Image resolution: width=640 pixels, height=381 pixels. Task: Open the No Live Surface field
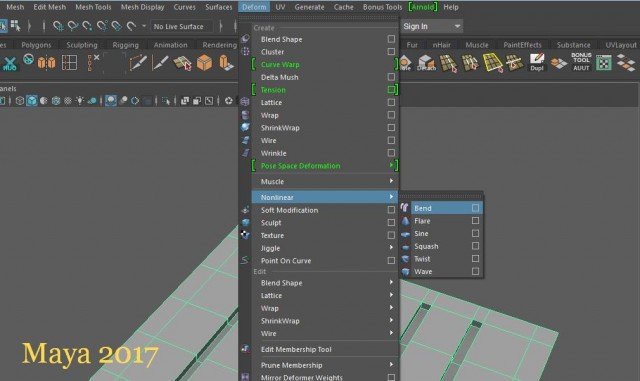(x=182, y=27)
